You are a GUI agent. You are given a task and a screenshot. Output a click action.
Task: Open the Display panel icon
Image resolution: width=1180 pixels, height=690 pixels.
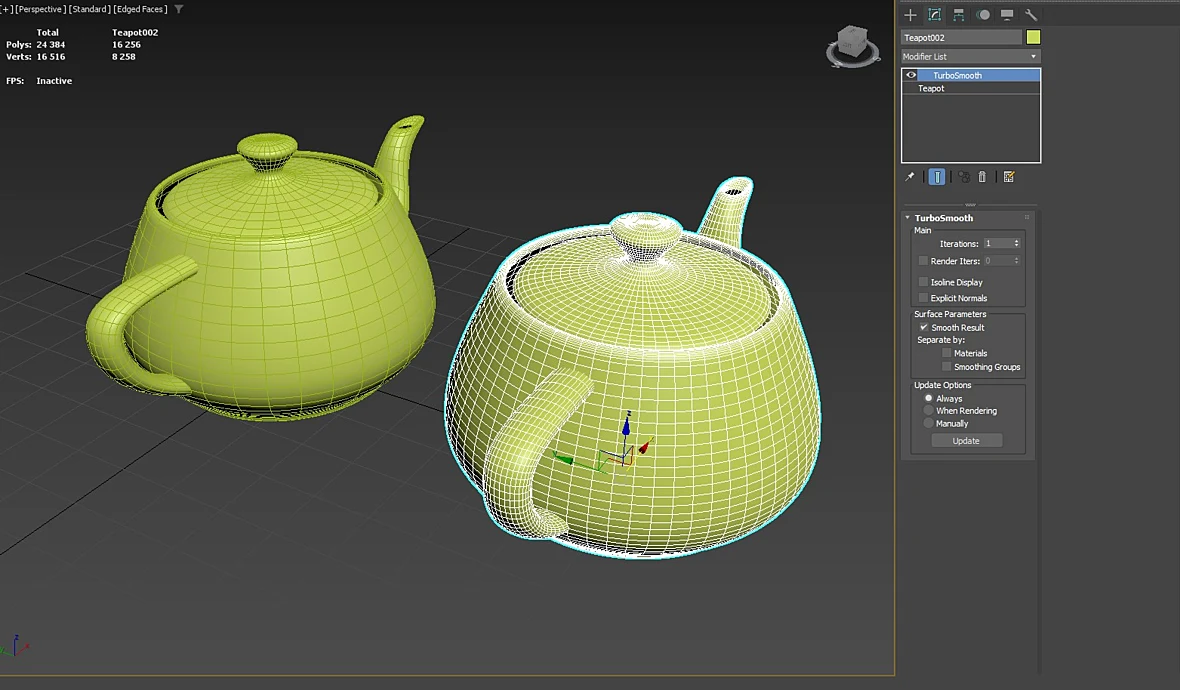[1007, 14]
